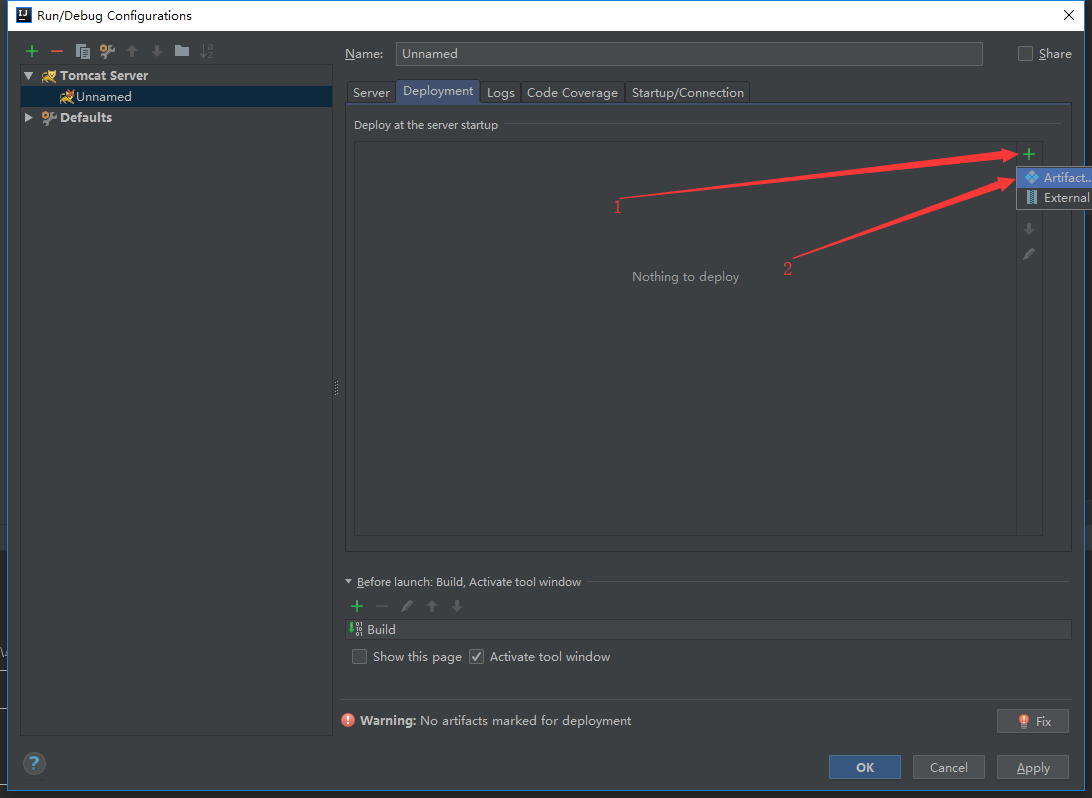
Task: Switch to the Server tab
Action: click(x=371, y=93)
